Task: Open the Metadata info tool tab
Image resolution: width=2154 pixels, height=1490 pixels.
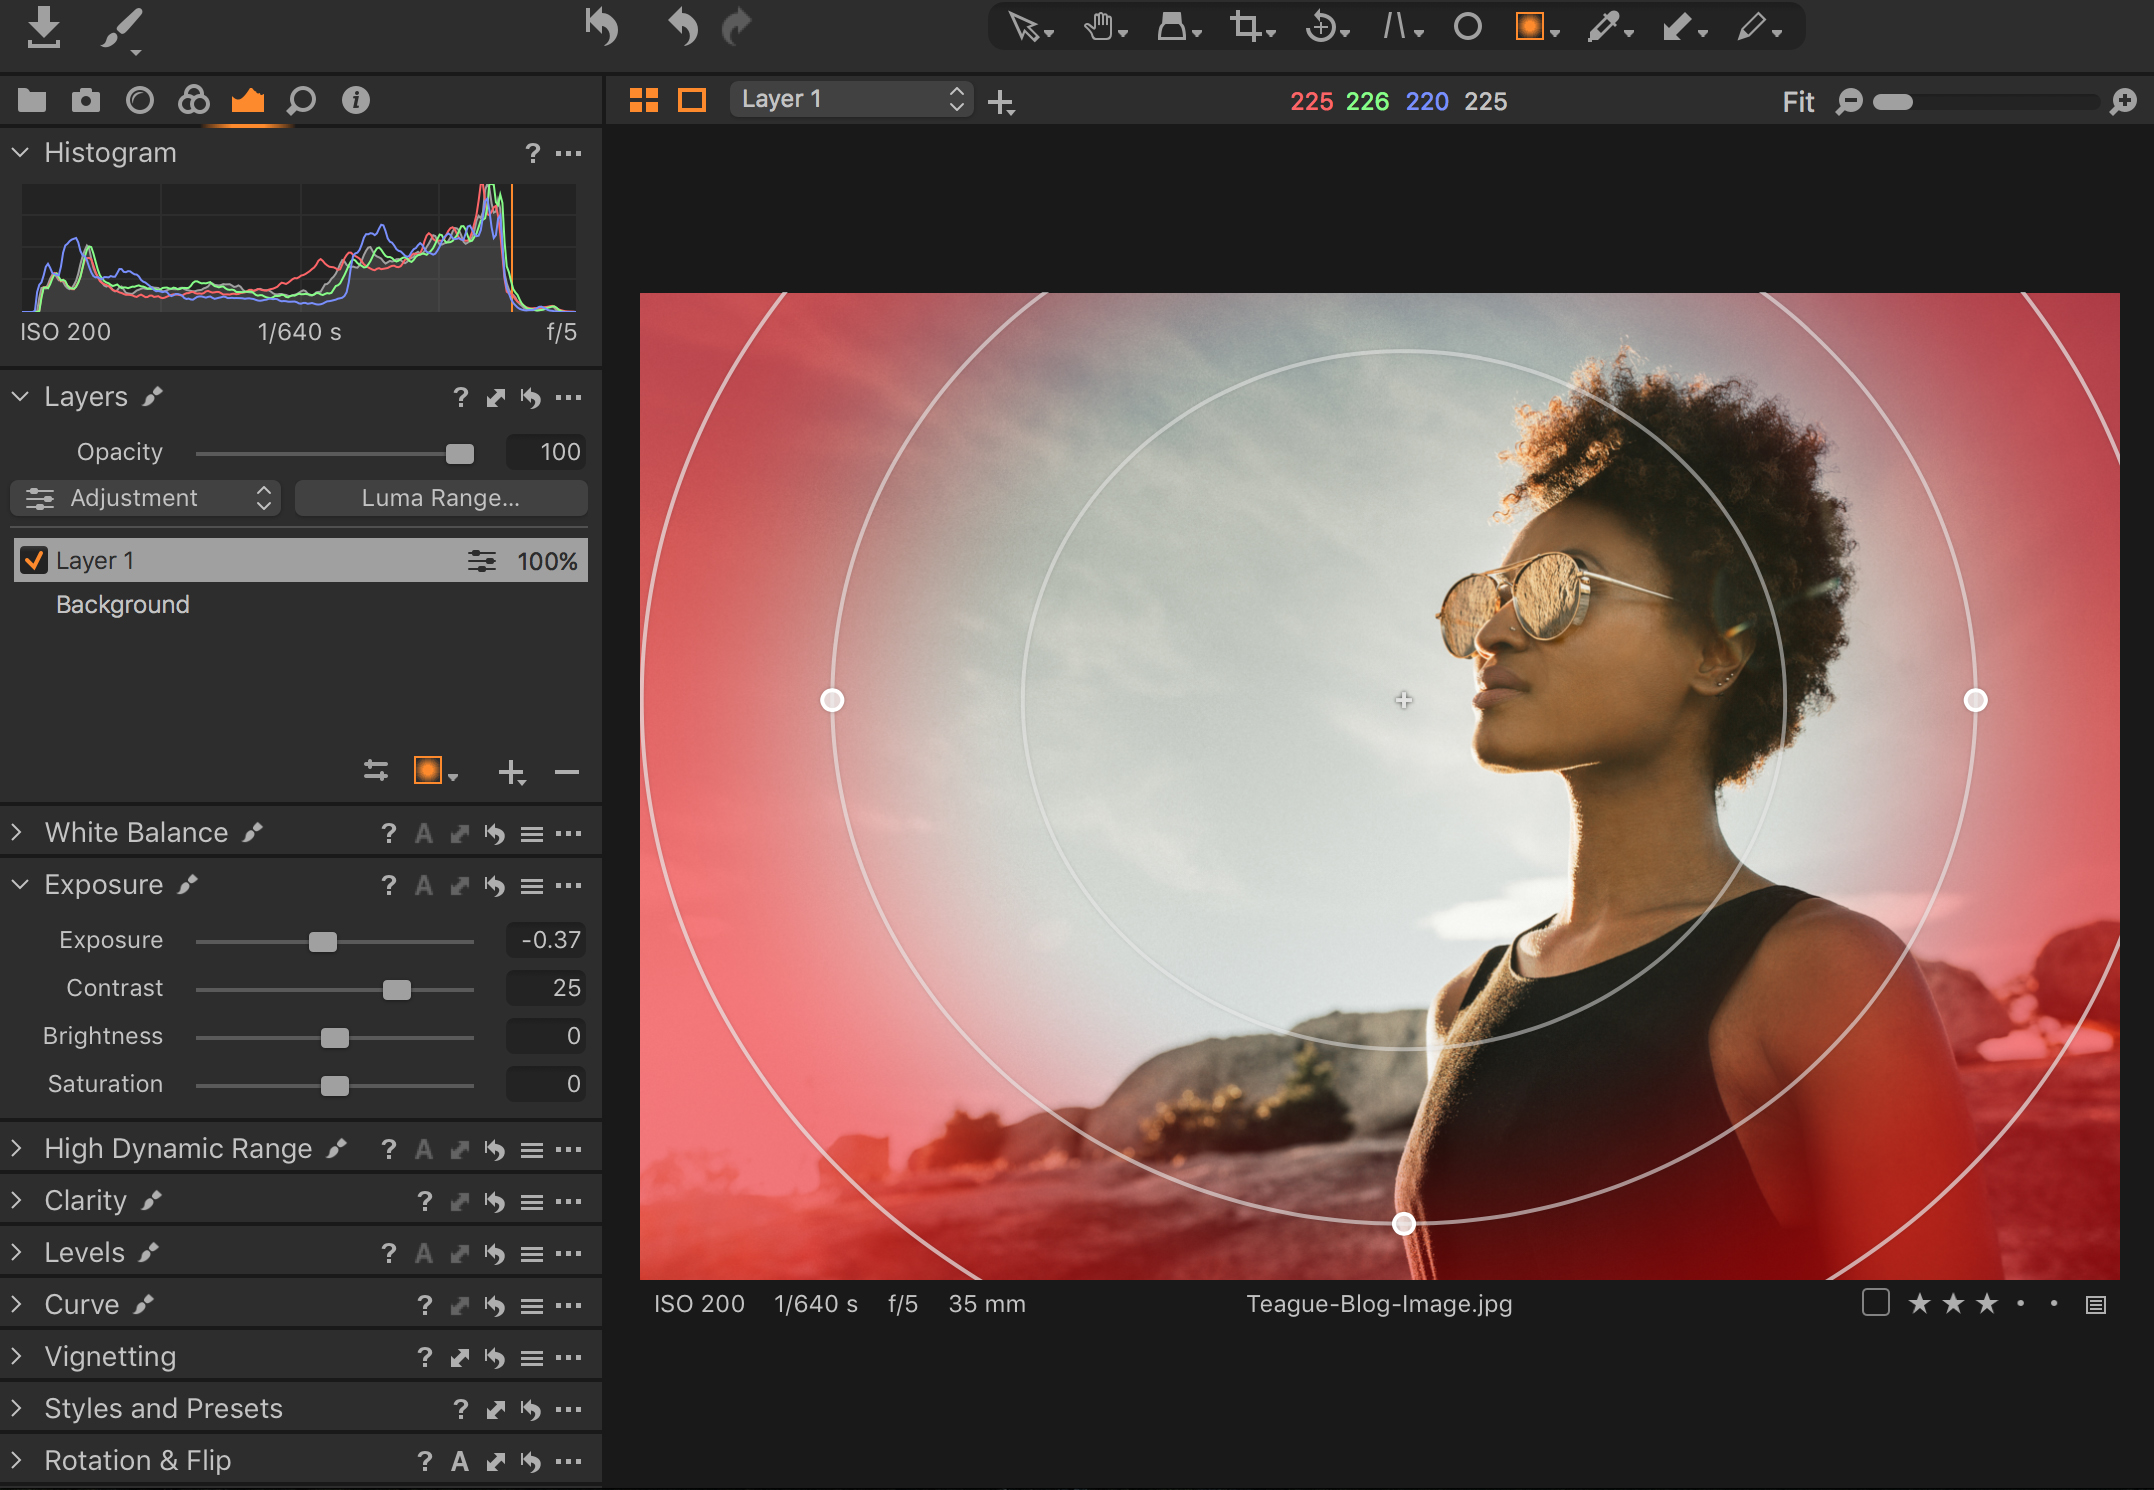Action: (x=356, y=100)
